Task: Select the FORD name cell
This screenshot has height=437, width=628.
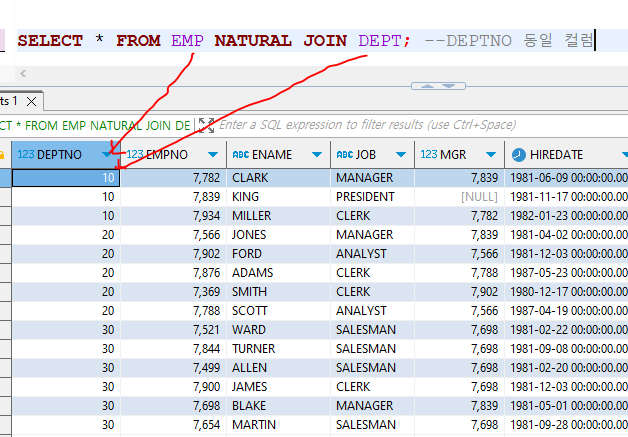Action: (x=278, y=254)
